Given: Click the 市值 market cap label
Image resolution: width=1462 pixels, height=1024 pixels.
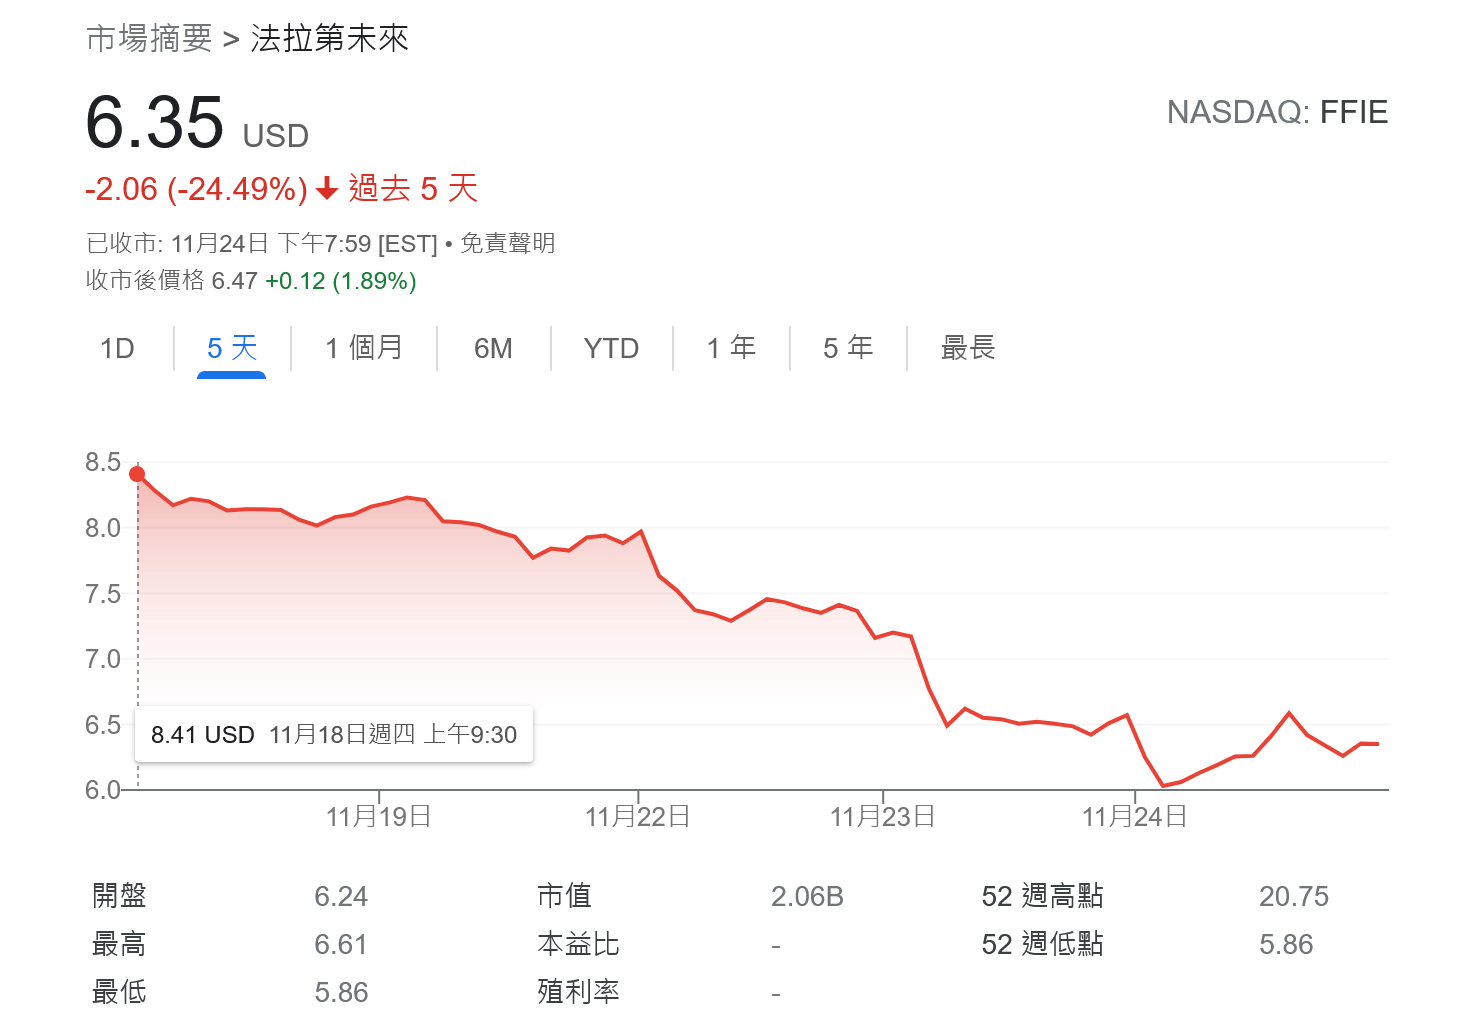Looking at the screenshot, I should tap(564, 896).
